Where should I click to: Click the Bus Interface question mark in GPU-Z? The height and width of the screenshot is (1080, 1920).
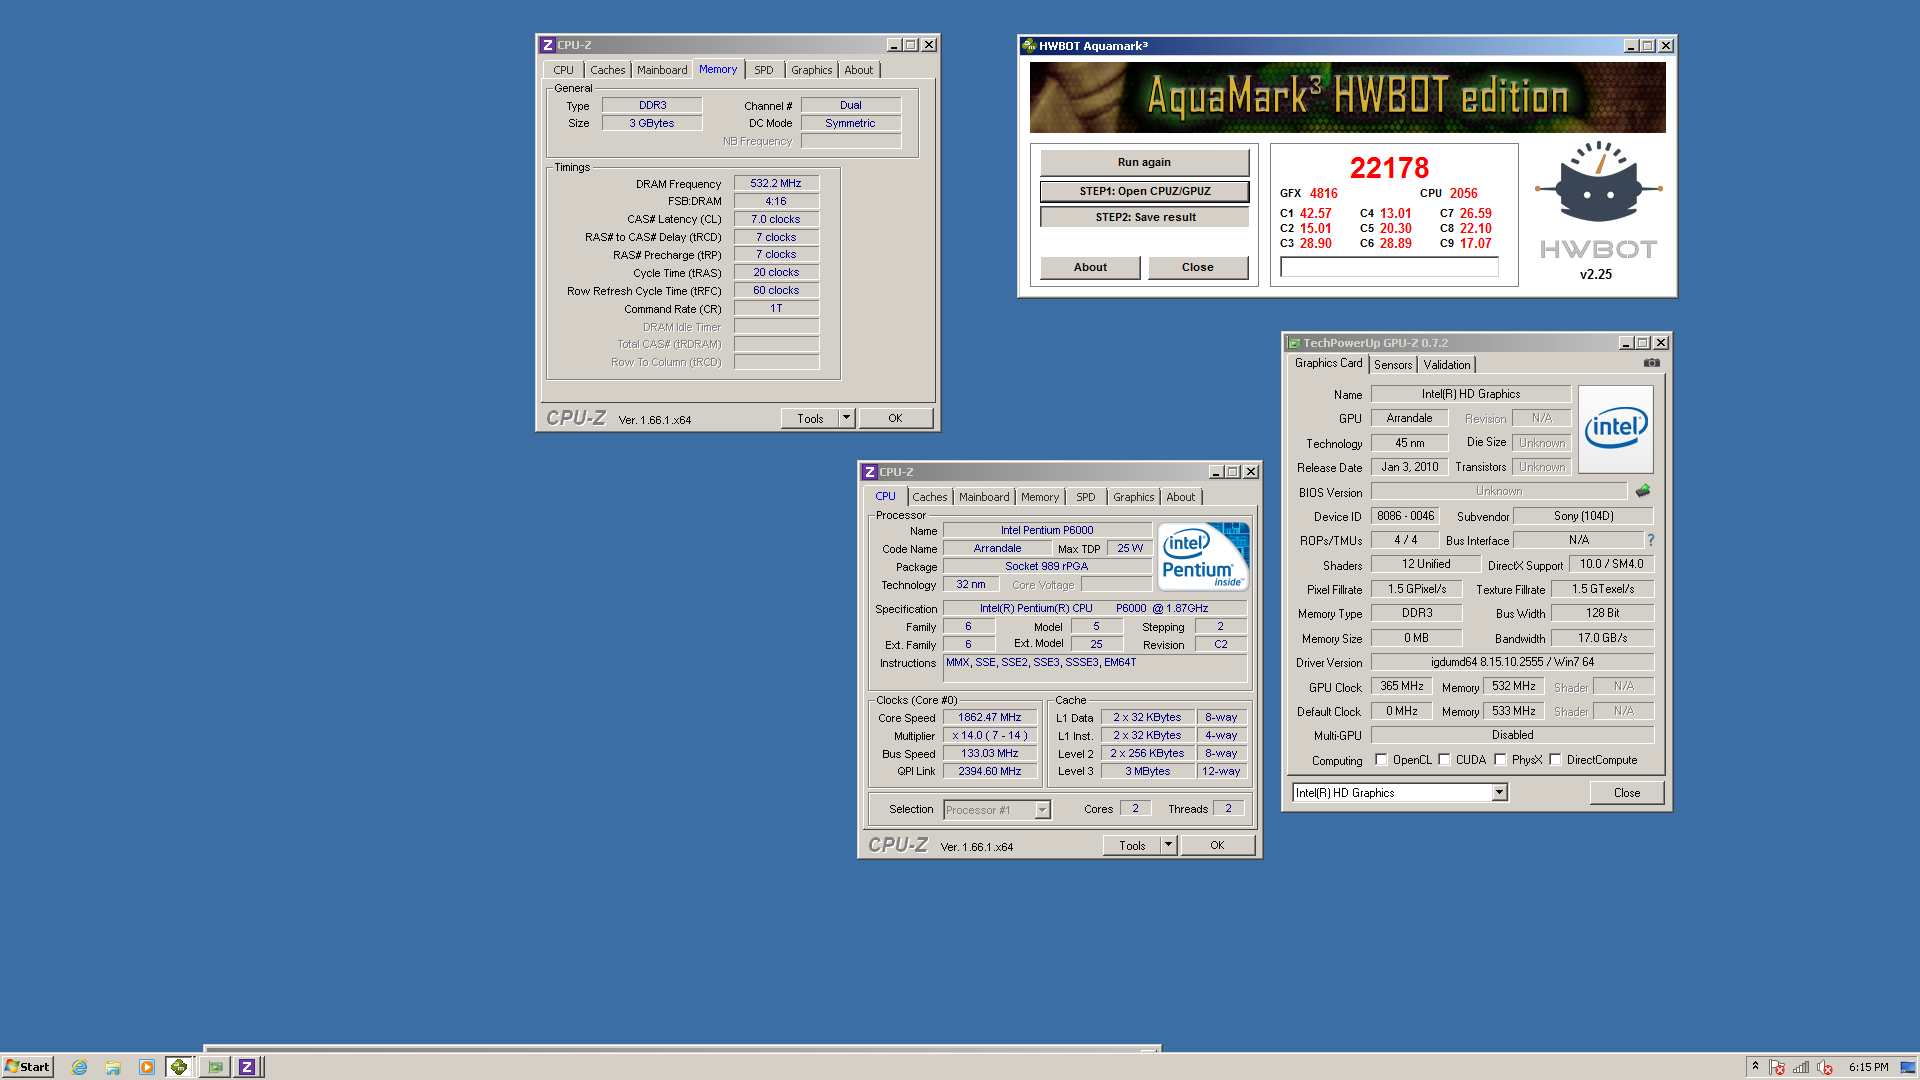(1651, 540)
